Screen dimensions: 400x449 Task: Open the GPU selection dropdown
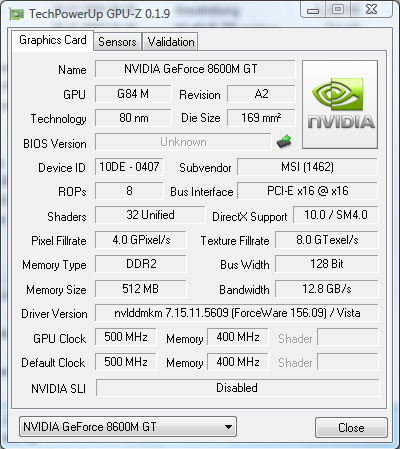[128, 427]
